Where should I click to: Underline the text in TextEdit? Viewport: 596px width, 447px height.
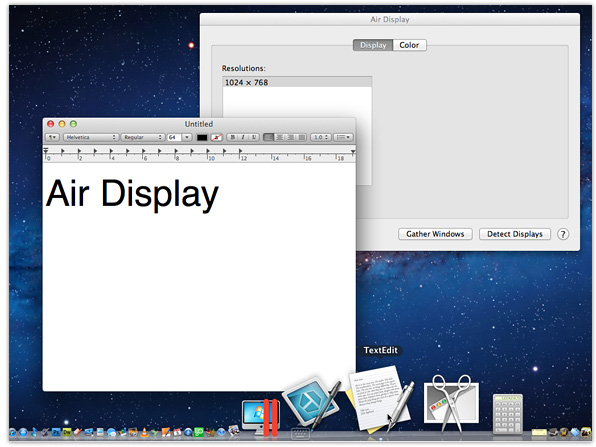point(254,137)
